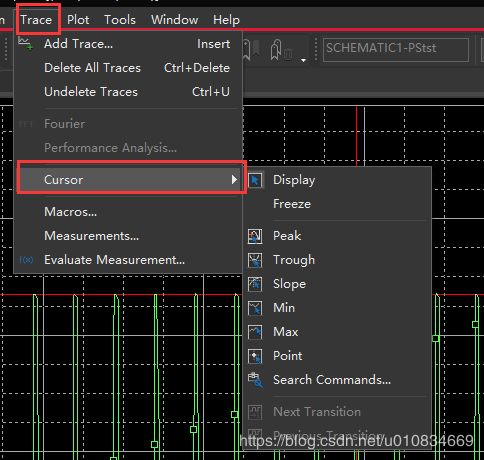Choose Delete All Traces
Screen dimensions: 484x460
coord(137,68)
